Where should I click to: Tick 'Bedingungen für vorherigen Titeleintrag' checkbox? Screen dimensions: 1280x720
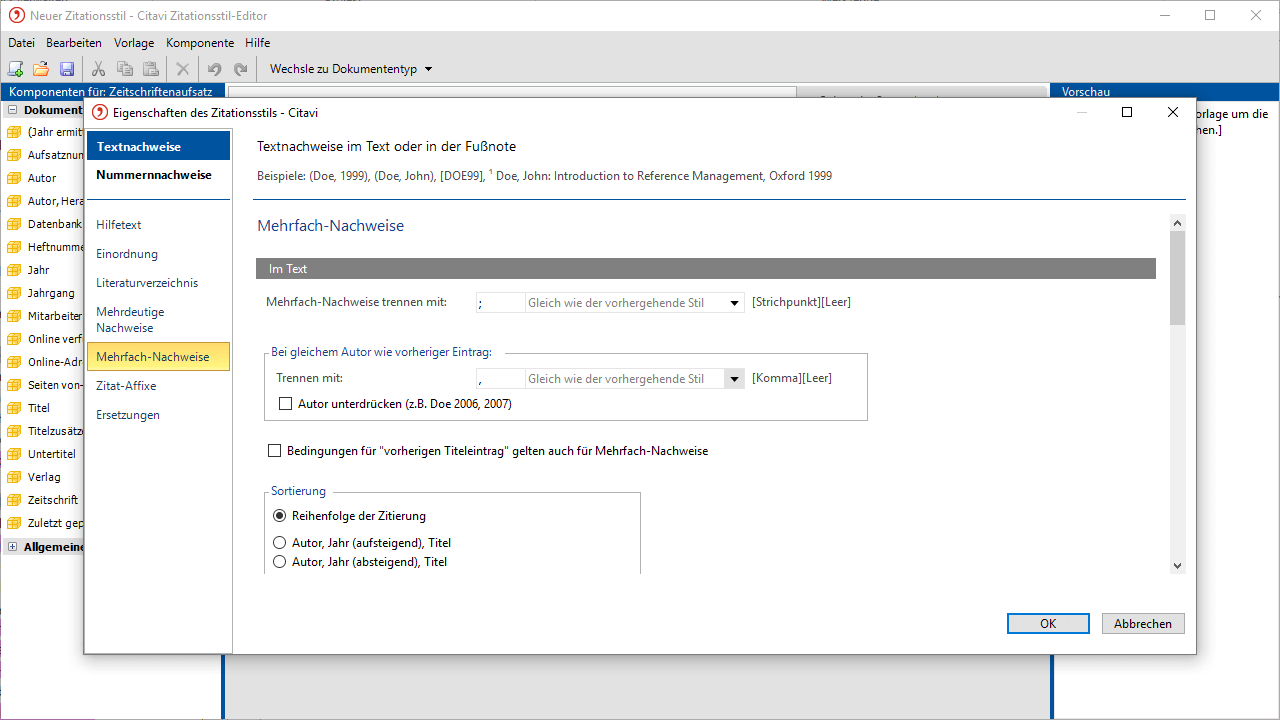click(275, 451)
